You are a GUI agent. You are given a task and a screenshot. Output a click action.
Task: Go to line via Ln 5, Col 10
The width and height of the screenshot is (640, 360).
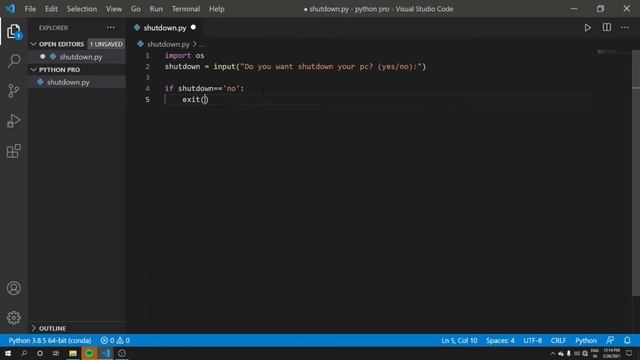(x=459, y=340)
